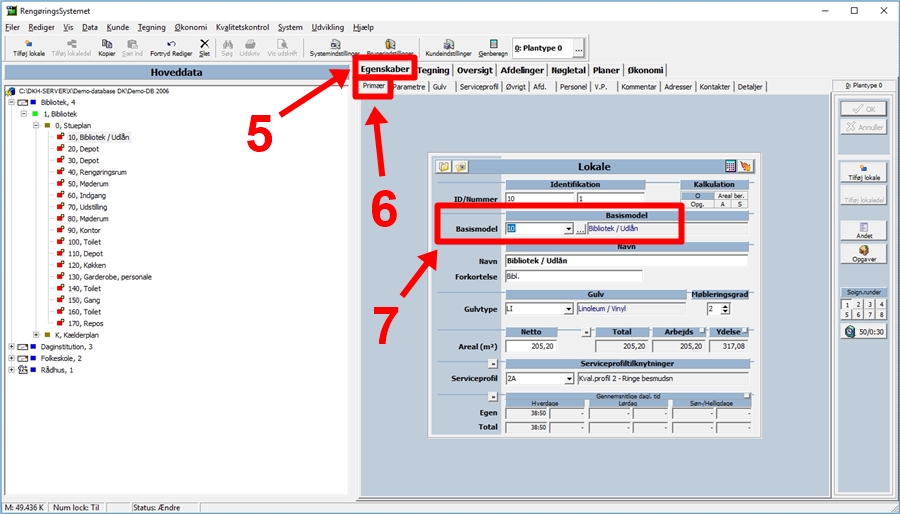Viewport: 900px width, 514px height.
Task: Click the Genberegn calculator icon
Action: (x=493, y=48)
